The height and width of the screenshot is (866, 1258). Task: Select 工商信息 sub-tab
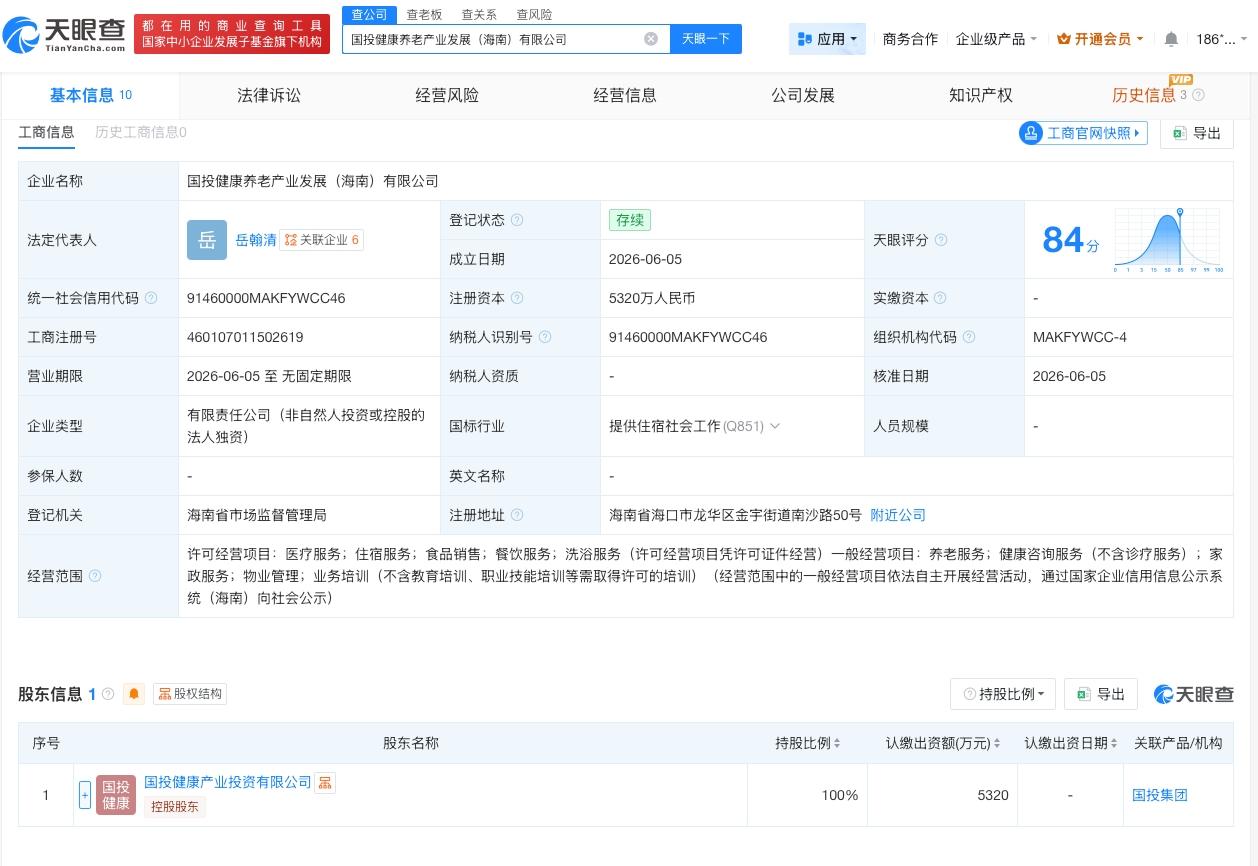pos(46,132)
